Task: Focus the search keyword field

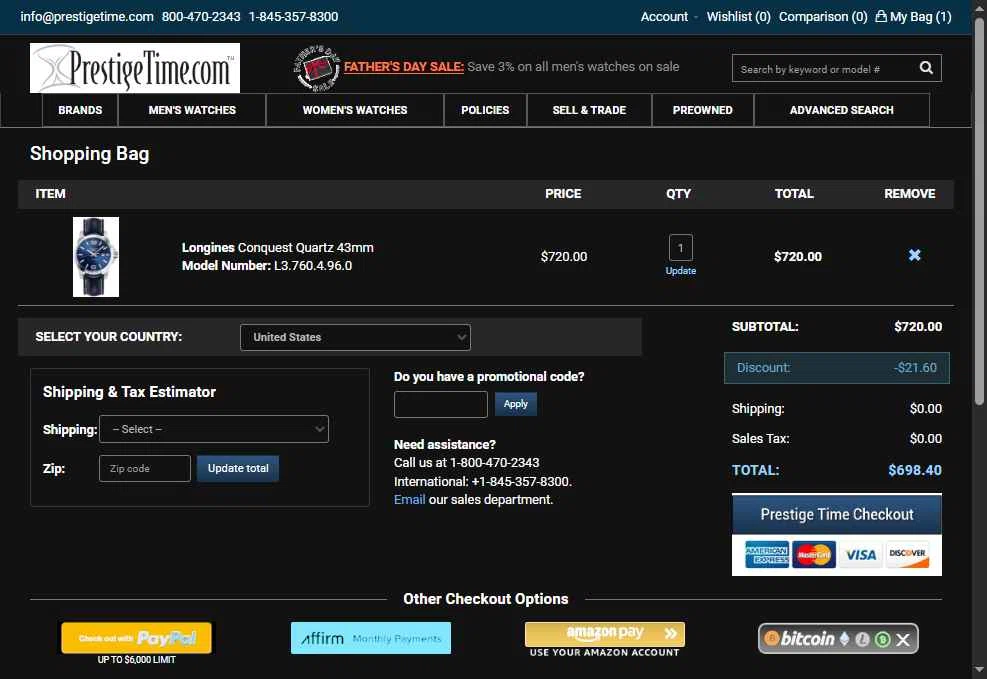Action: 824,69
